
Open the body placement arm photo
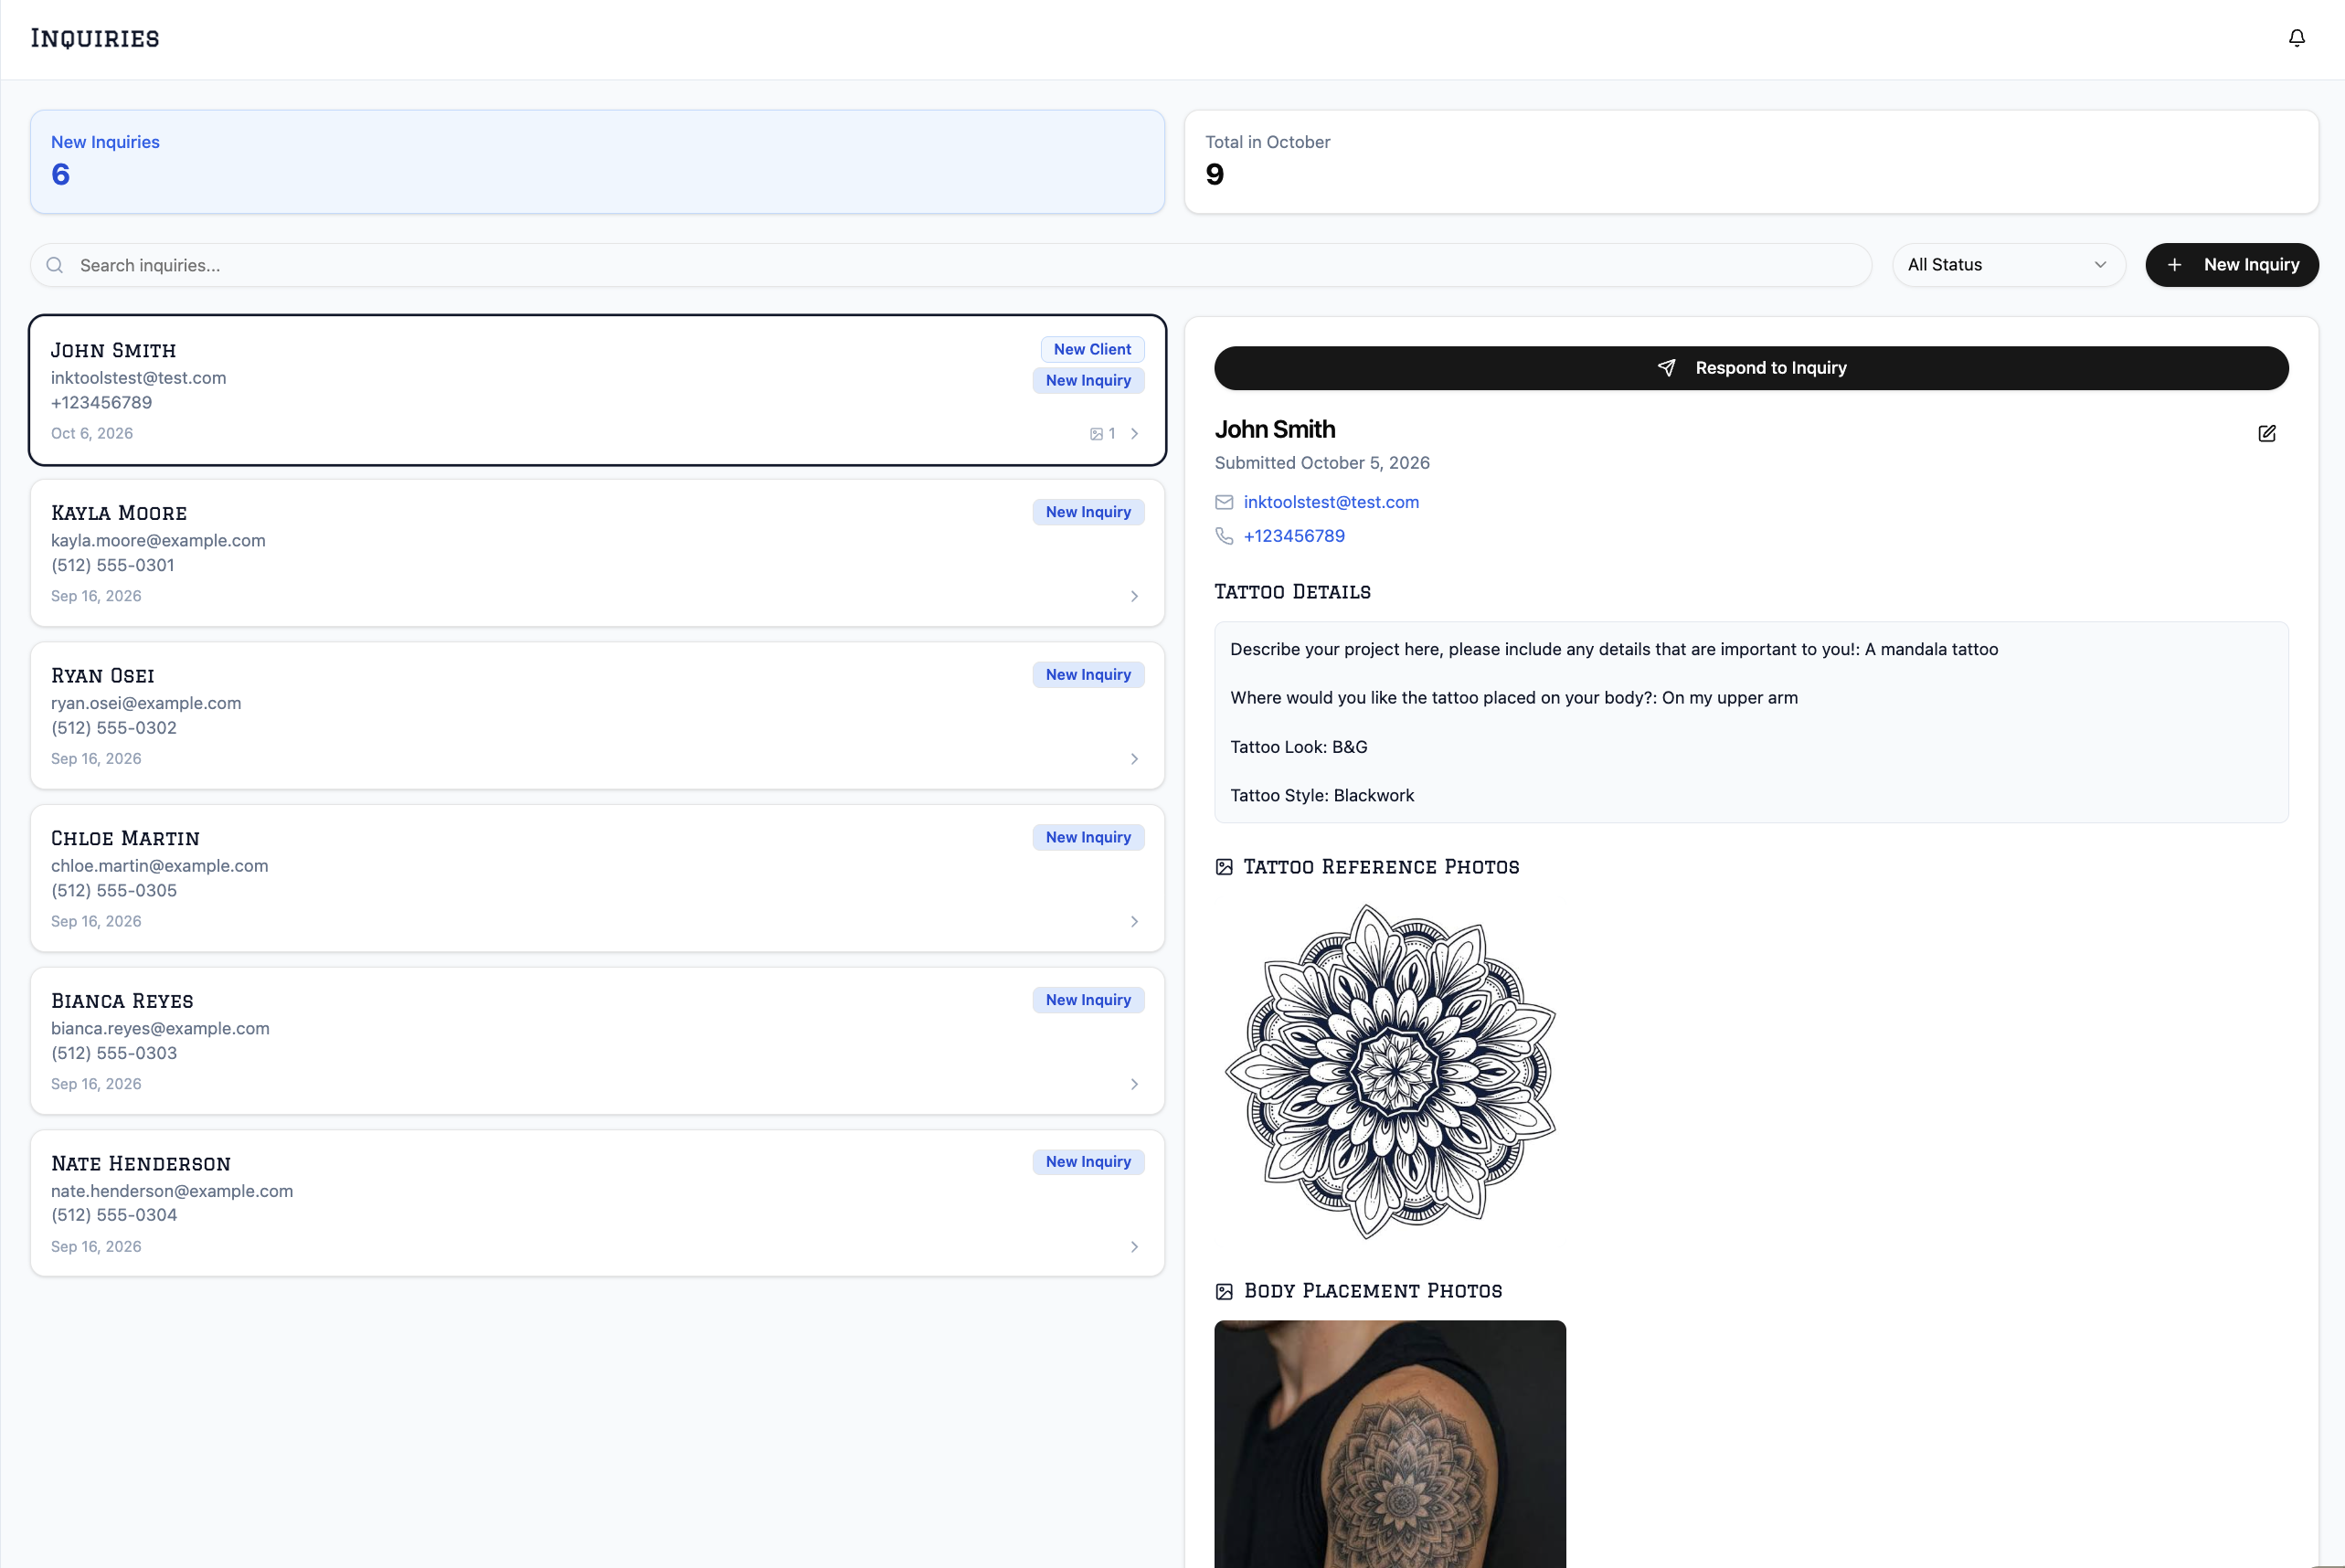pos(1390,1443)
